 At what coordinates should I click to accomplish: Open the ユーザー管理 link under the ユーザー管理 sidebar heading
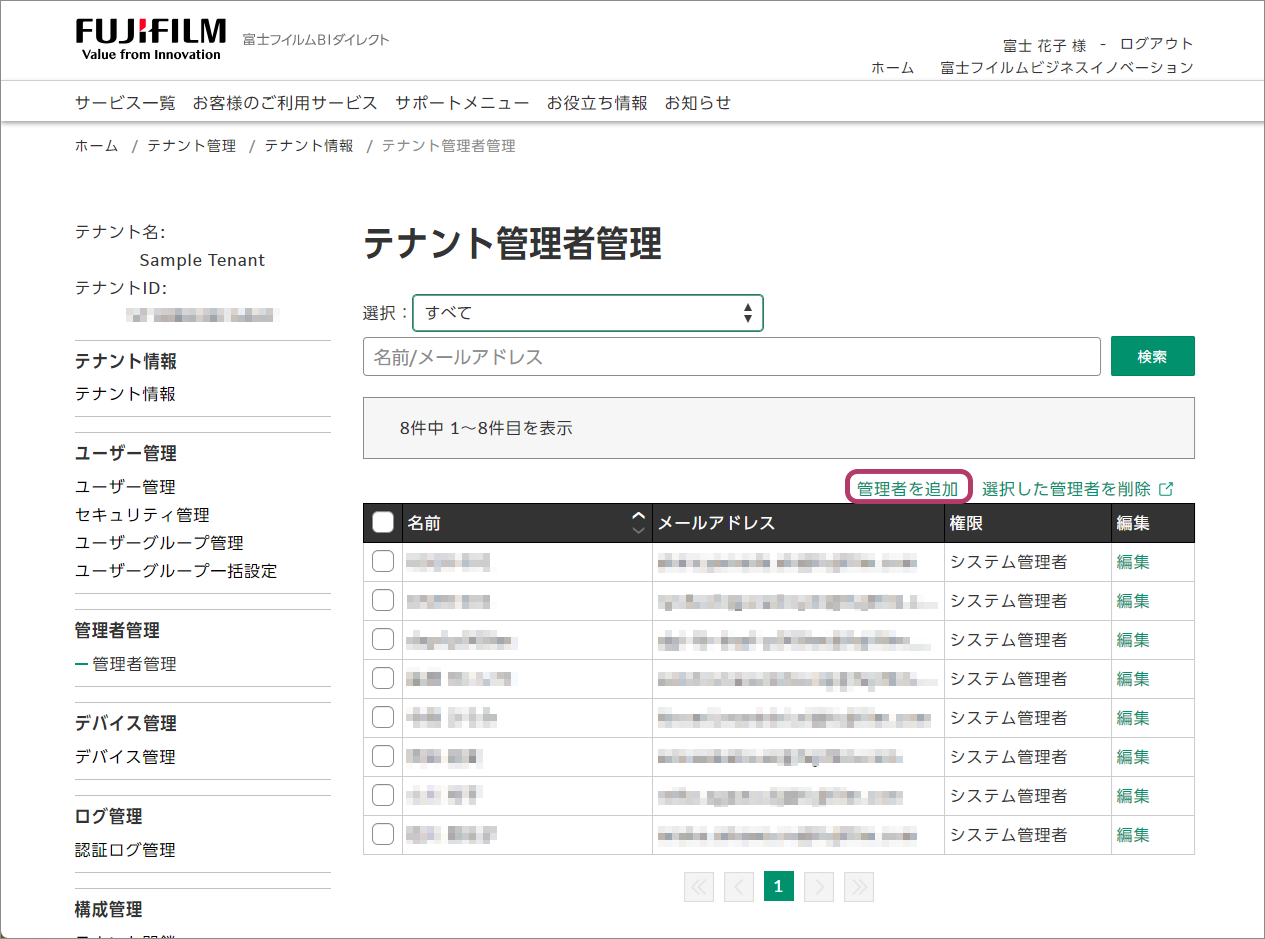(125, 487)
